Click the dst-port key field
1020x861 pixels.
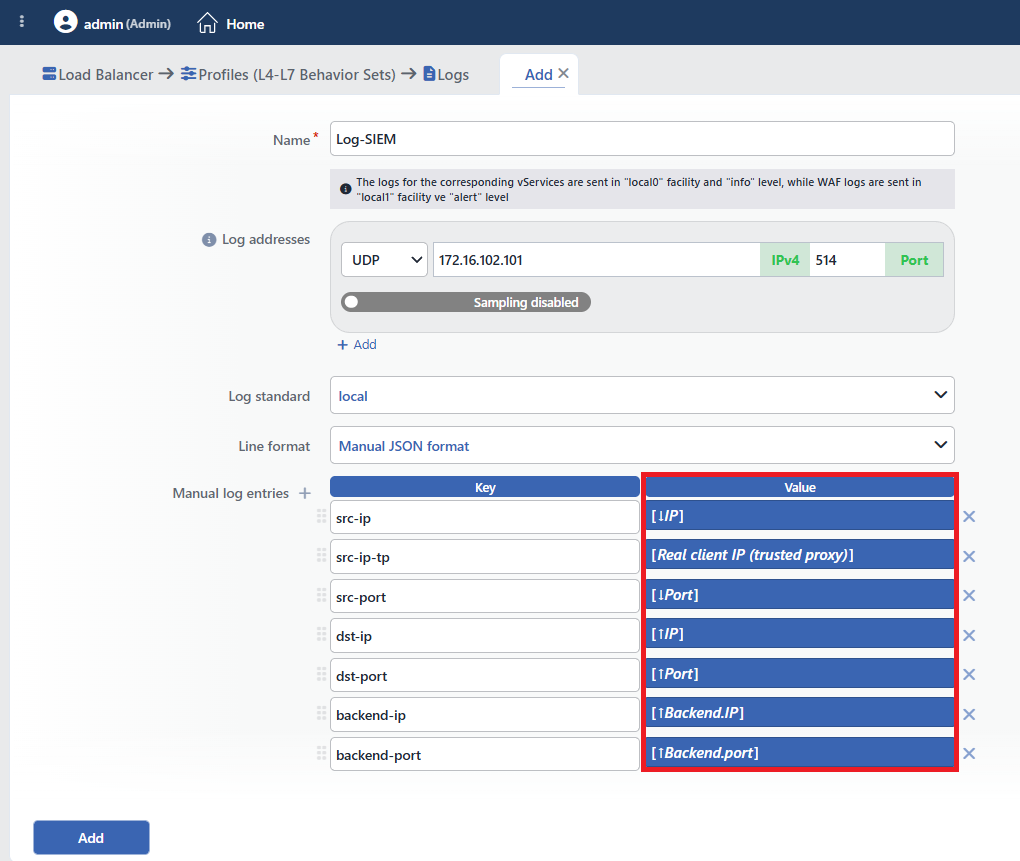[x=485, y=676]
